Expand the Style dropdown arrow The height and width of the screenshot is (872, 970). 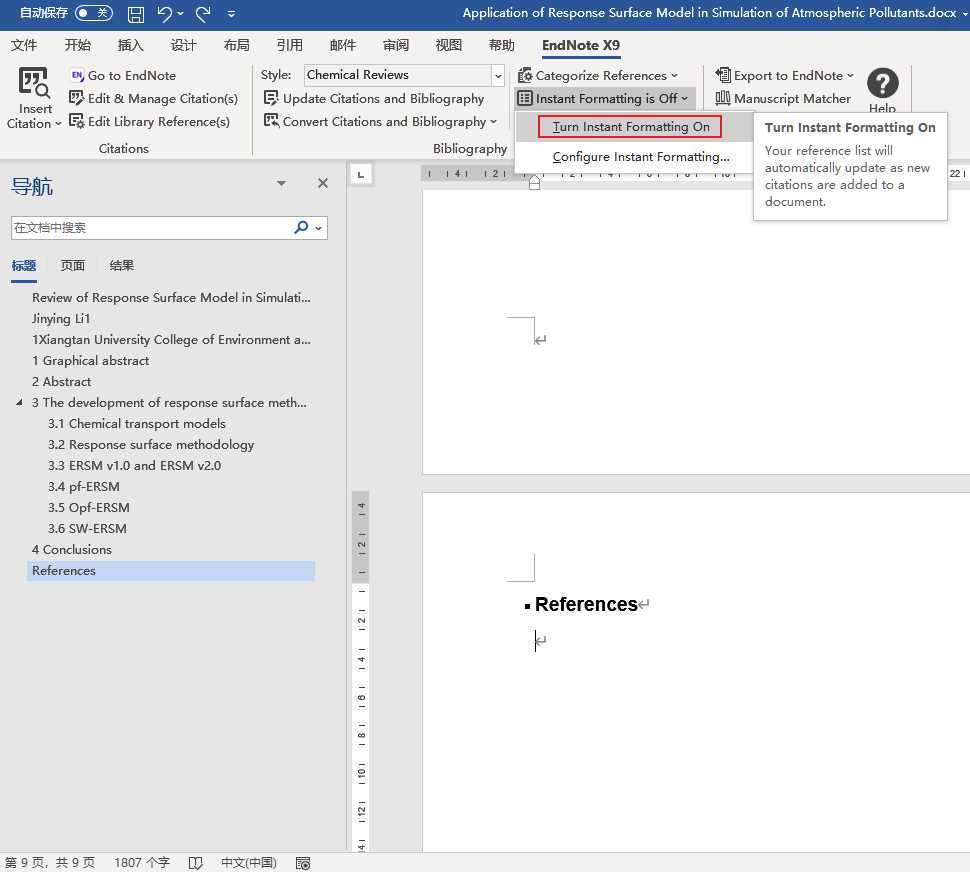click(x=498, y=75)
